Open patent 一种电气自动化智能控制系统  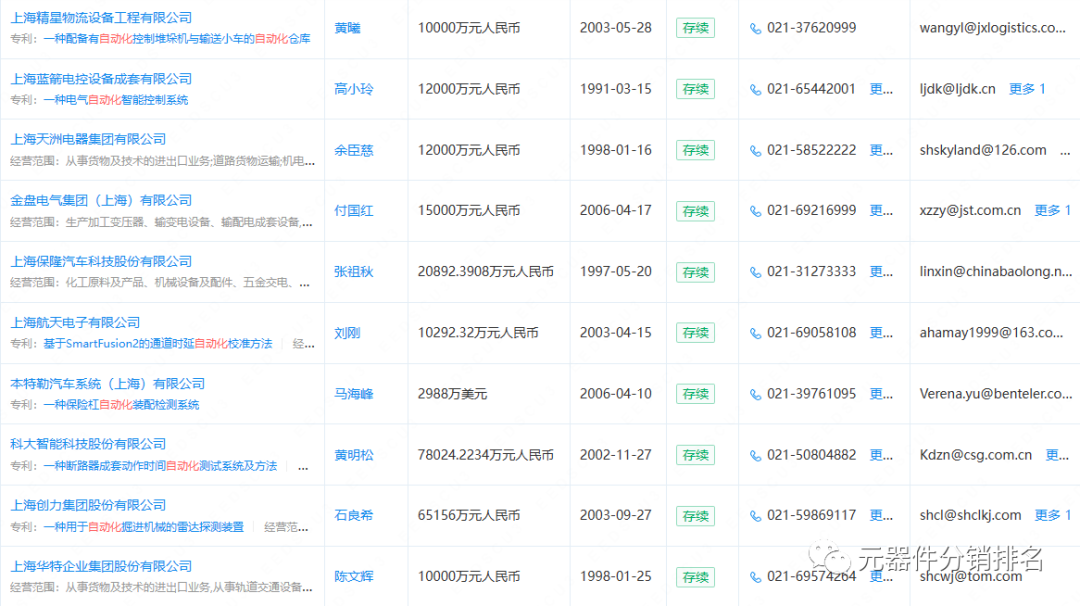coord(116,101)
